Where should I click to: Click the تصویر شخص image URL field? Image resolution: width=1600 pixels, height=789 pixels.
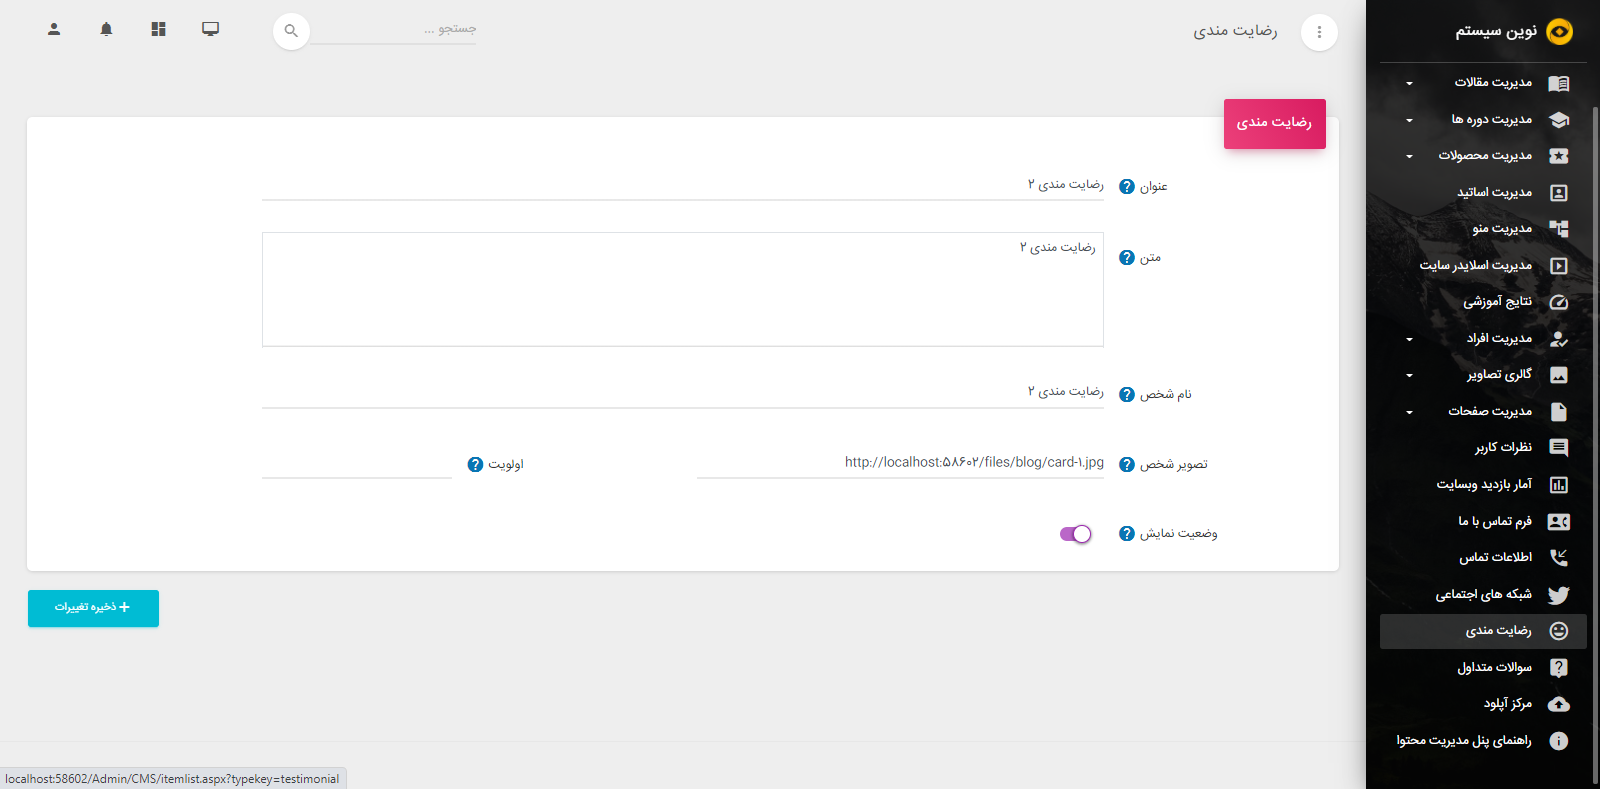tap(900, 463)
